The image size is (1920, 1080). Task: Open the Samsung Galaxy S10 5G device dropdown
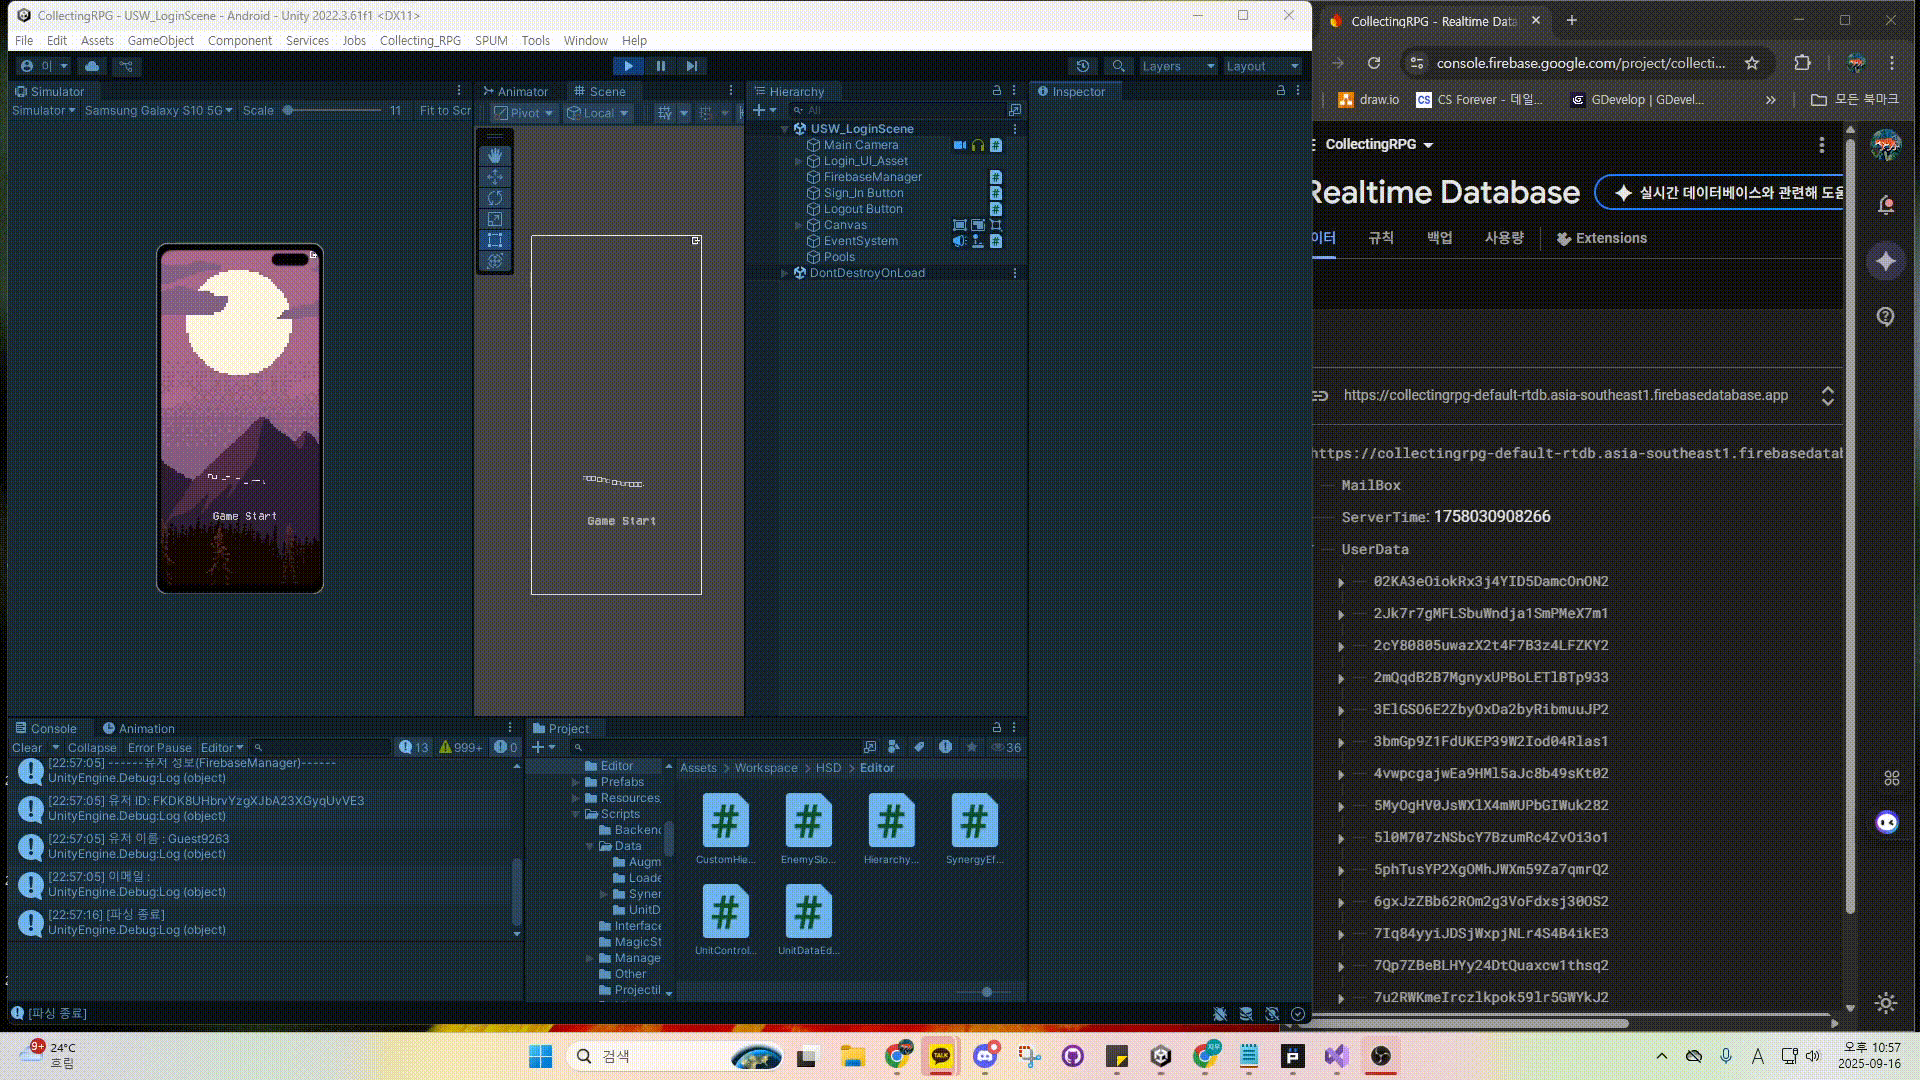tap(158, 111)
